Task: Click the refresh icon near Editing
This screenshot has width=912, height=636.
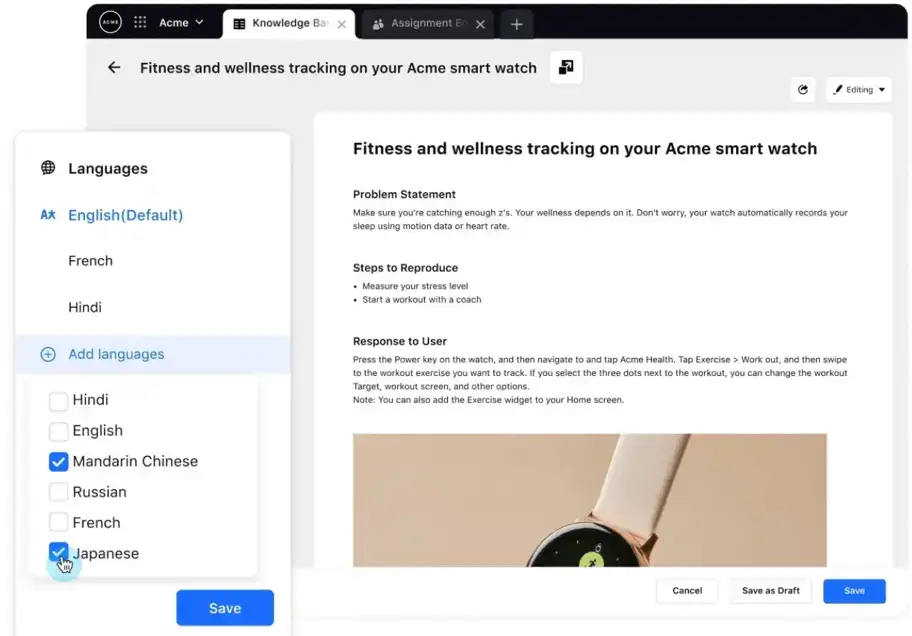Action: point(803,90)
